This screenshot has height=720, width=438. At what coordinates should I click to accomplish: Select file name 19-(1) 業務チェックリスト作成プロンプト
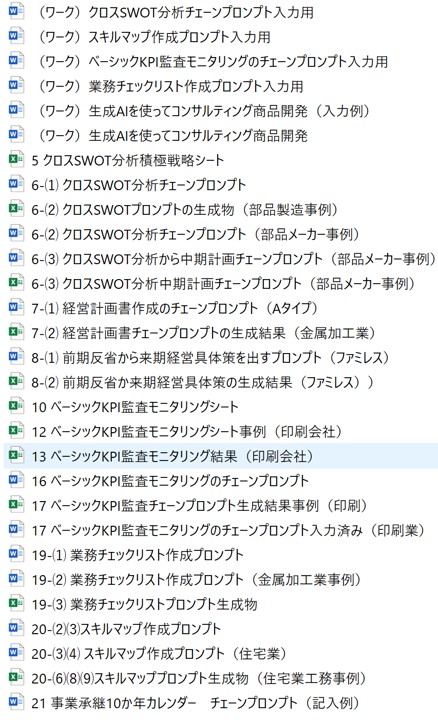click(137, 555)
